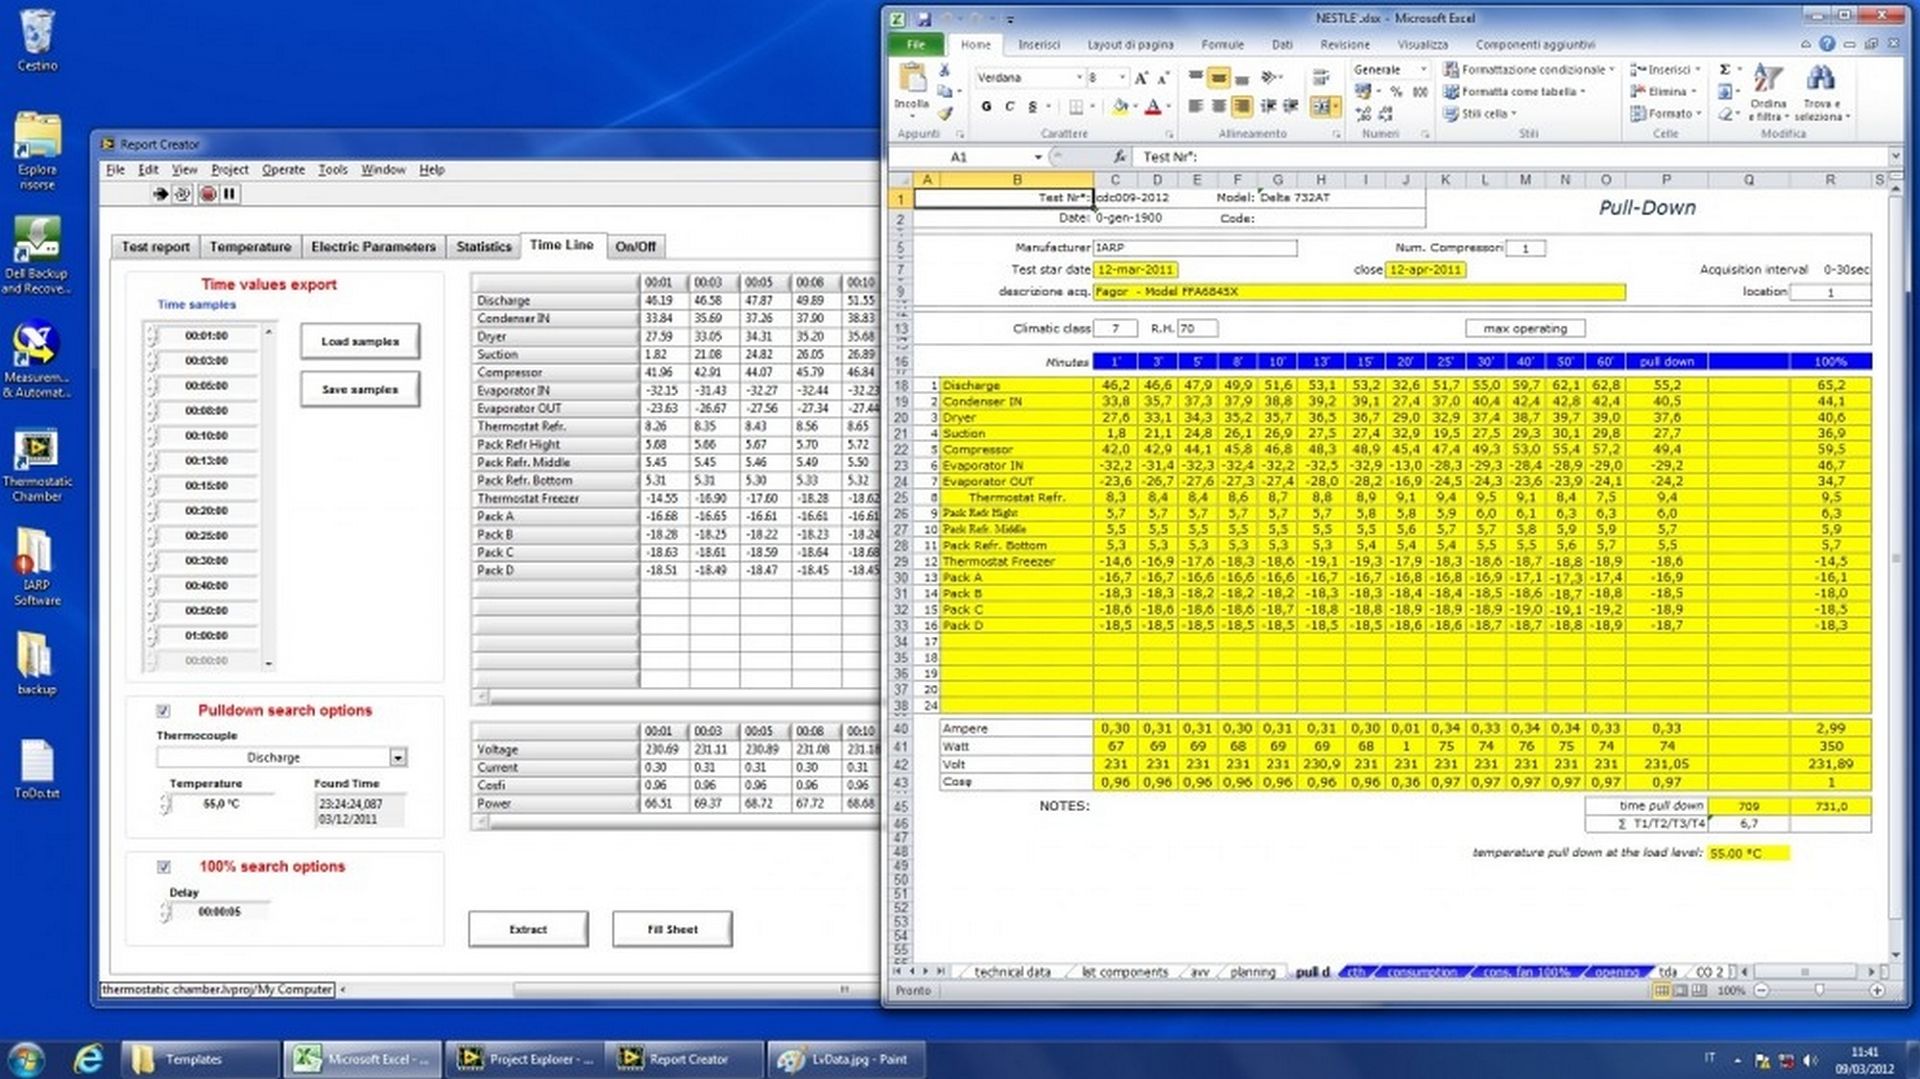The height and width of the screenshot is (1079, 1920).
Task: Click the Temperature 55,0 °C stepper arrows
Action: click(x=164, y=805)
